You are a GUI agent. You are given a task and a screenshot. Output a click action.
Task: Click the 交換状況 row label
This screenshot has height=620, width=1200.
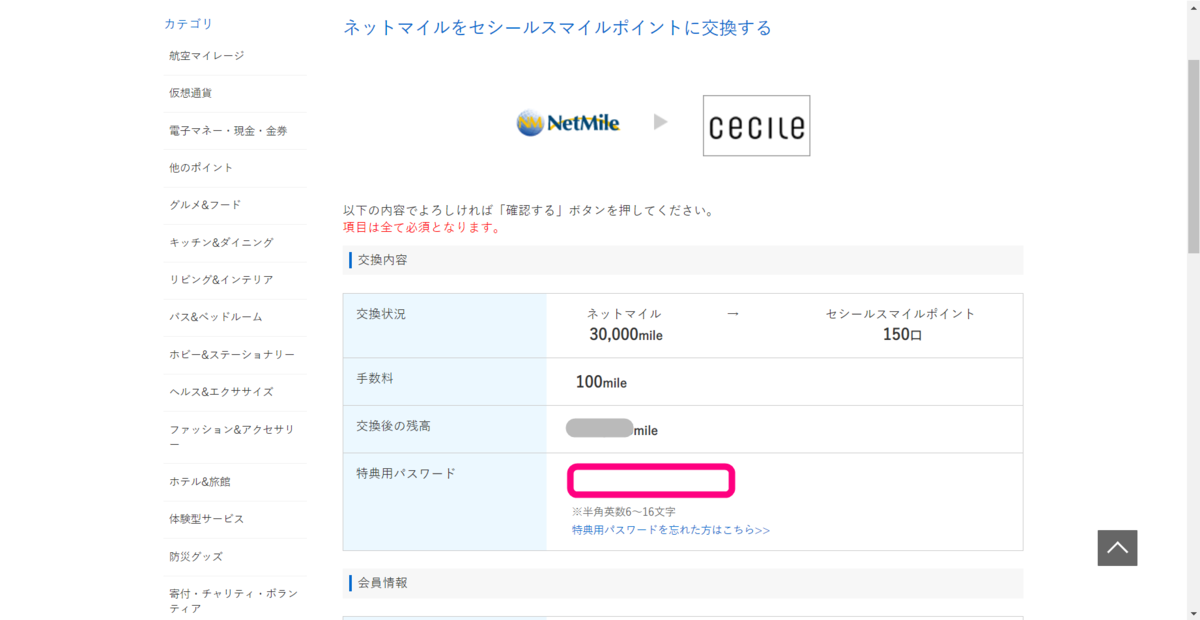pos(381,314)
